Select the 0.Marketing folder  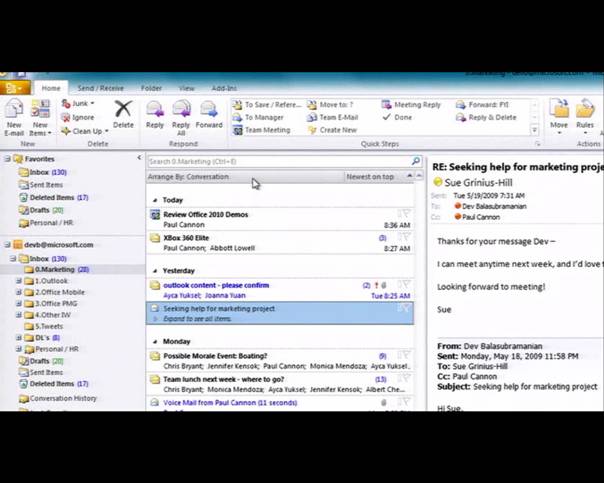(57, 270)
